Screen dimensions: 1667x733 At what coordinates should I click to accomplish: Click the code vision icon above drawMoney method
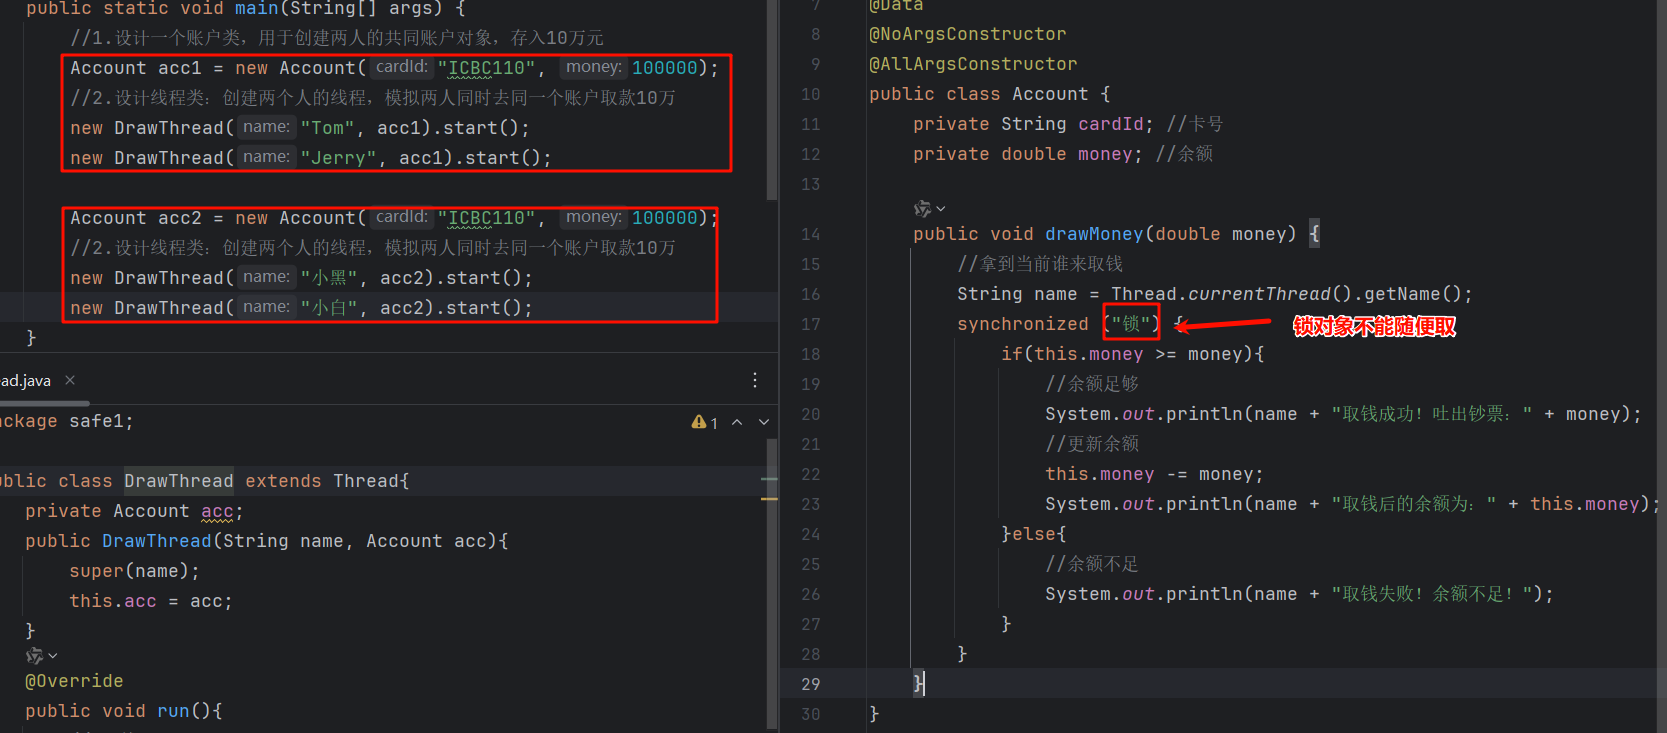point(922,208)
